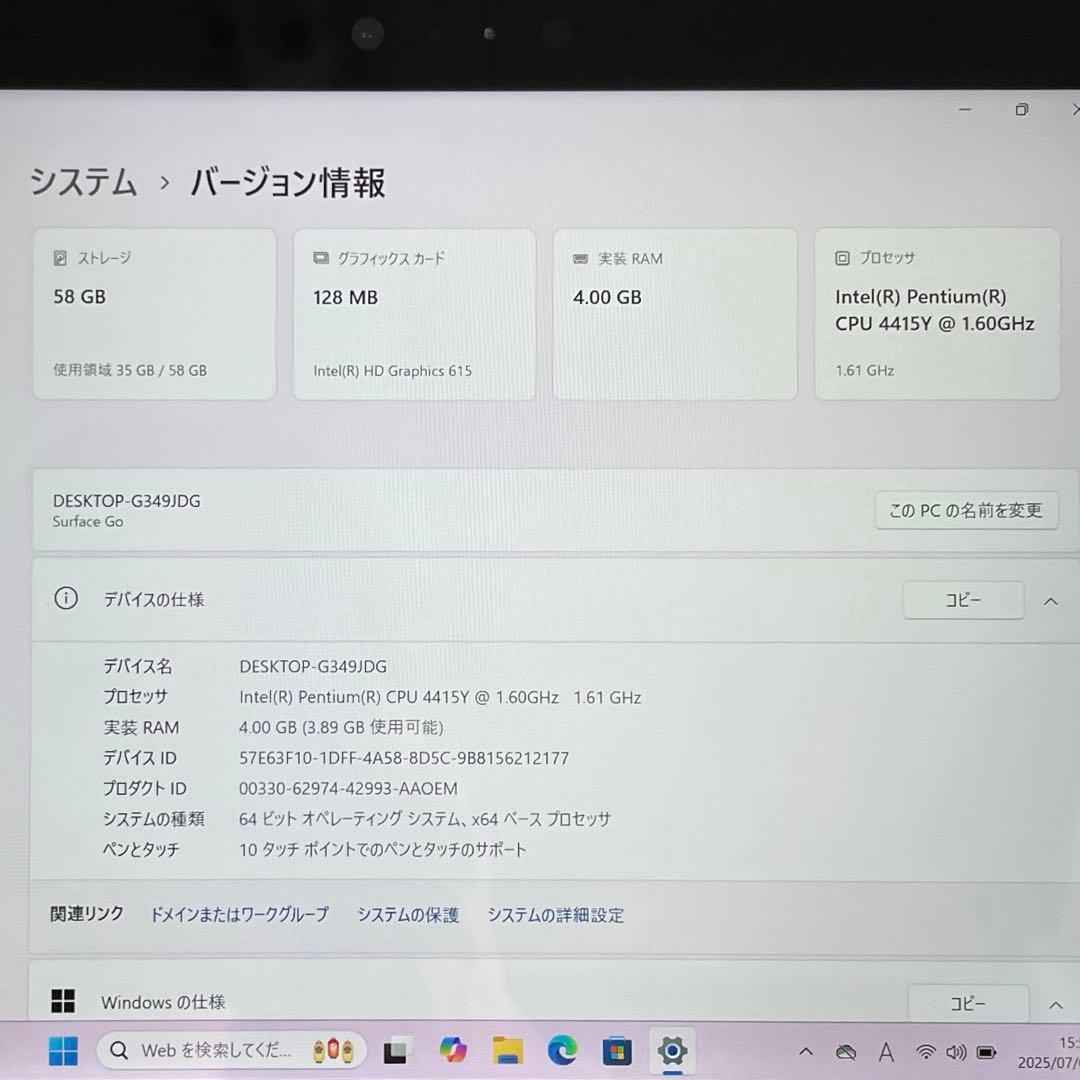Select device name value DESKTOP-G349JDG
This screenshot has width=1080, height=1080.
(313, 667)
